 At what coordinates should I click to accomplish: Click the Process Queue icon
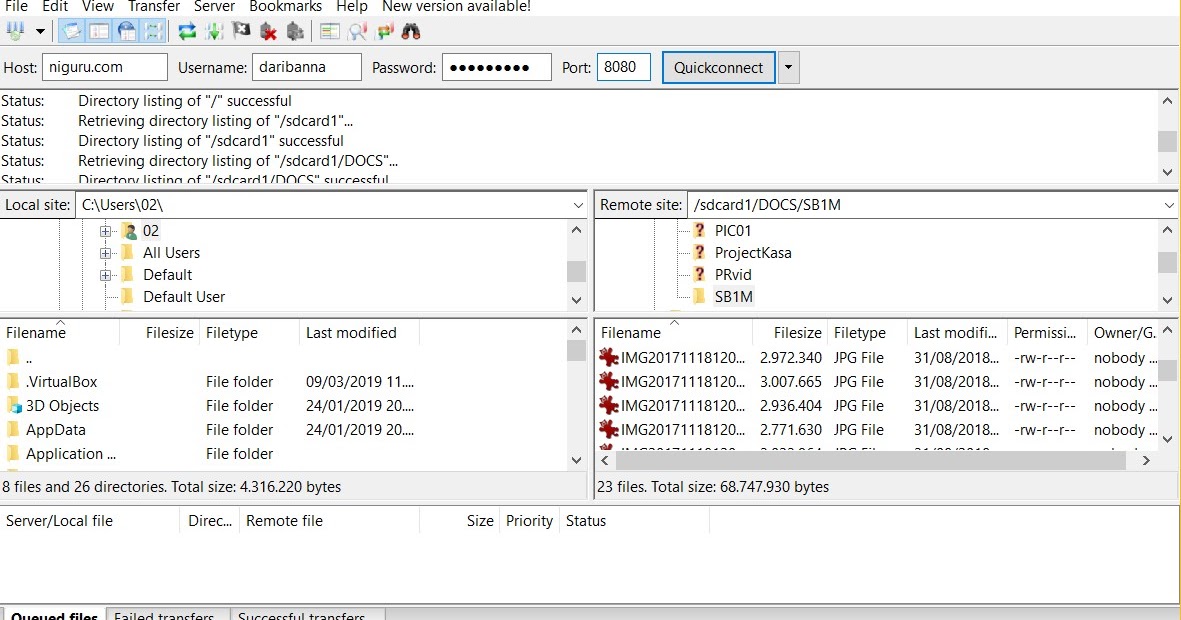pyautogui.click(x=213, y=30)
